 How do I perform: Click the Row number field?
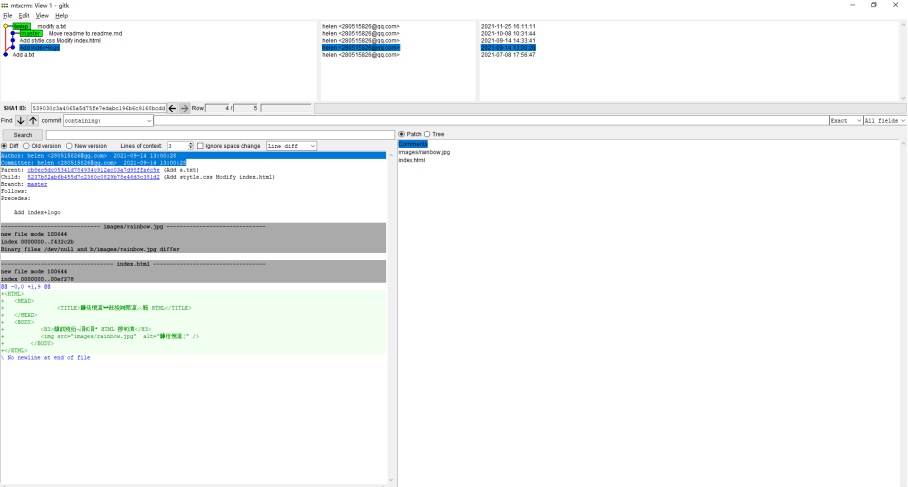(x=218, y=108)
